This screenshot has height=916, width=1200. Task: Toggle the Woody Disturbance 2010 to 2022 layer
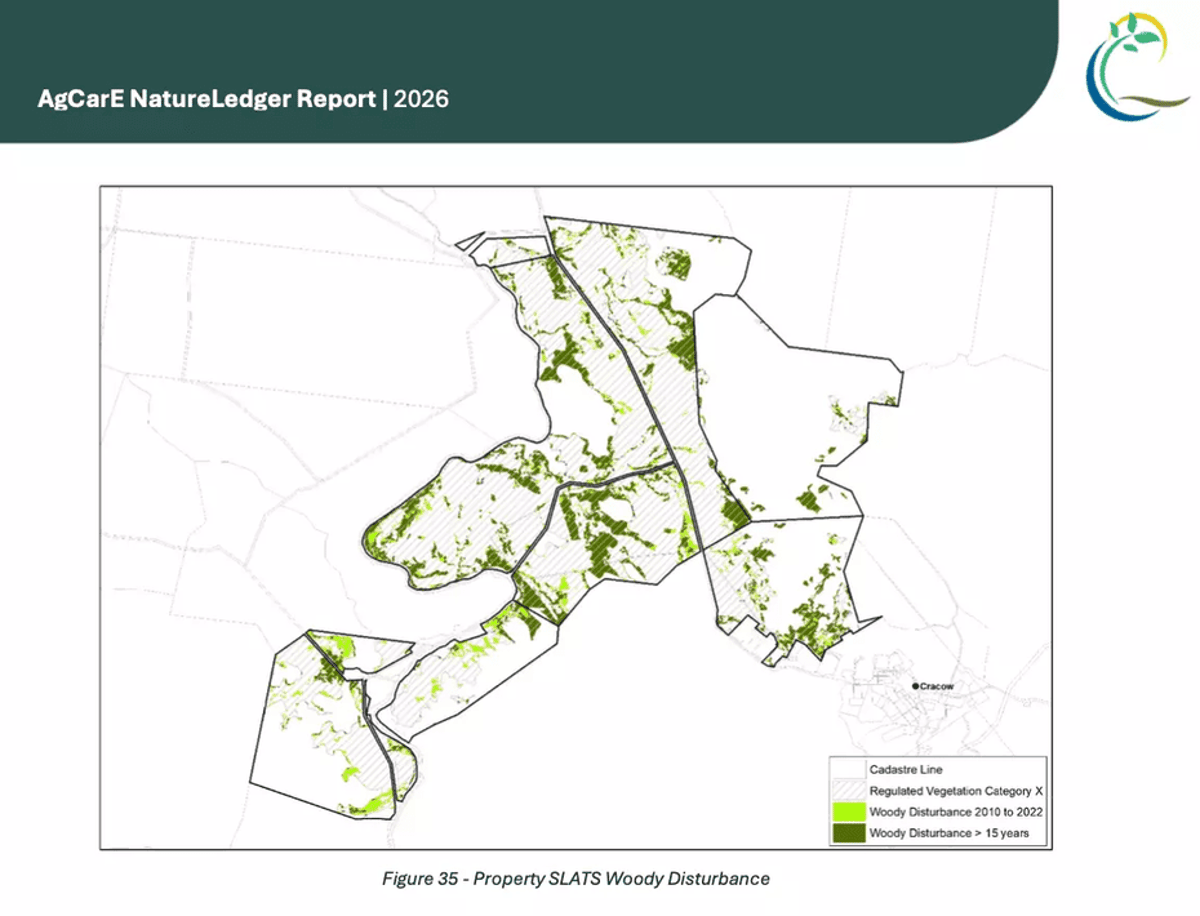click(955, 812)
